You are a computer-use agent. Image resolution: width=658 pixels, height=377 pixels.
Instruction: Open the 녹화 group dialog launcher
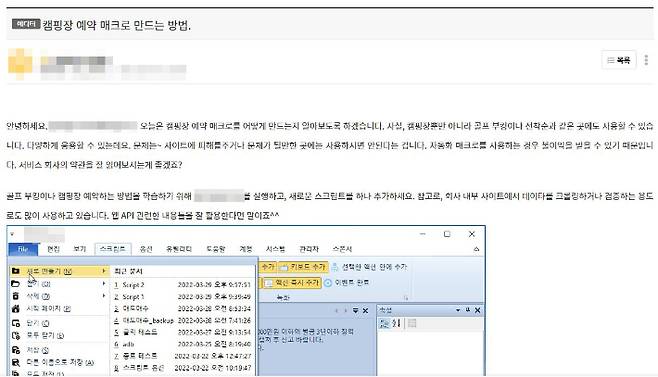click(405, 298)
